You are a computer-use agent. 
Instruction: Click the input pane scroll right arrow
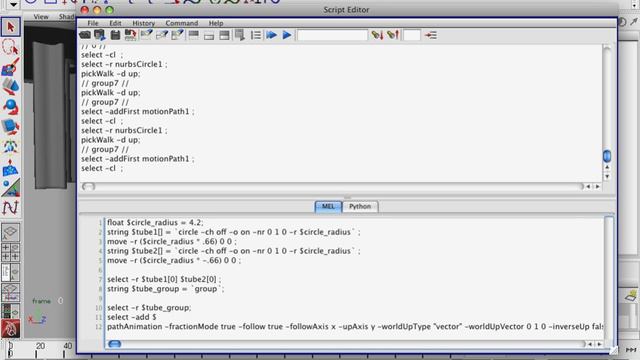pos(599,344)
